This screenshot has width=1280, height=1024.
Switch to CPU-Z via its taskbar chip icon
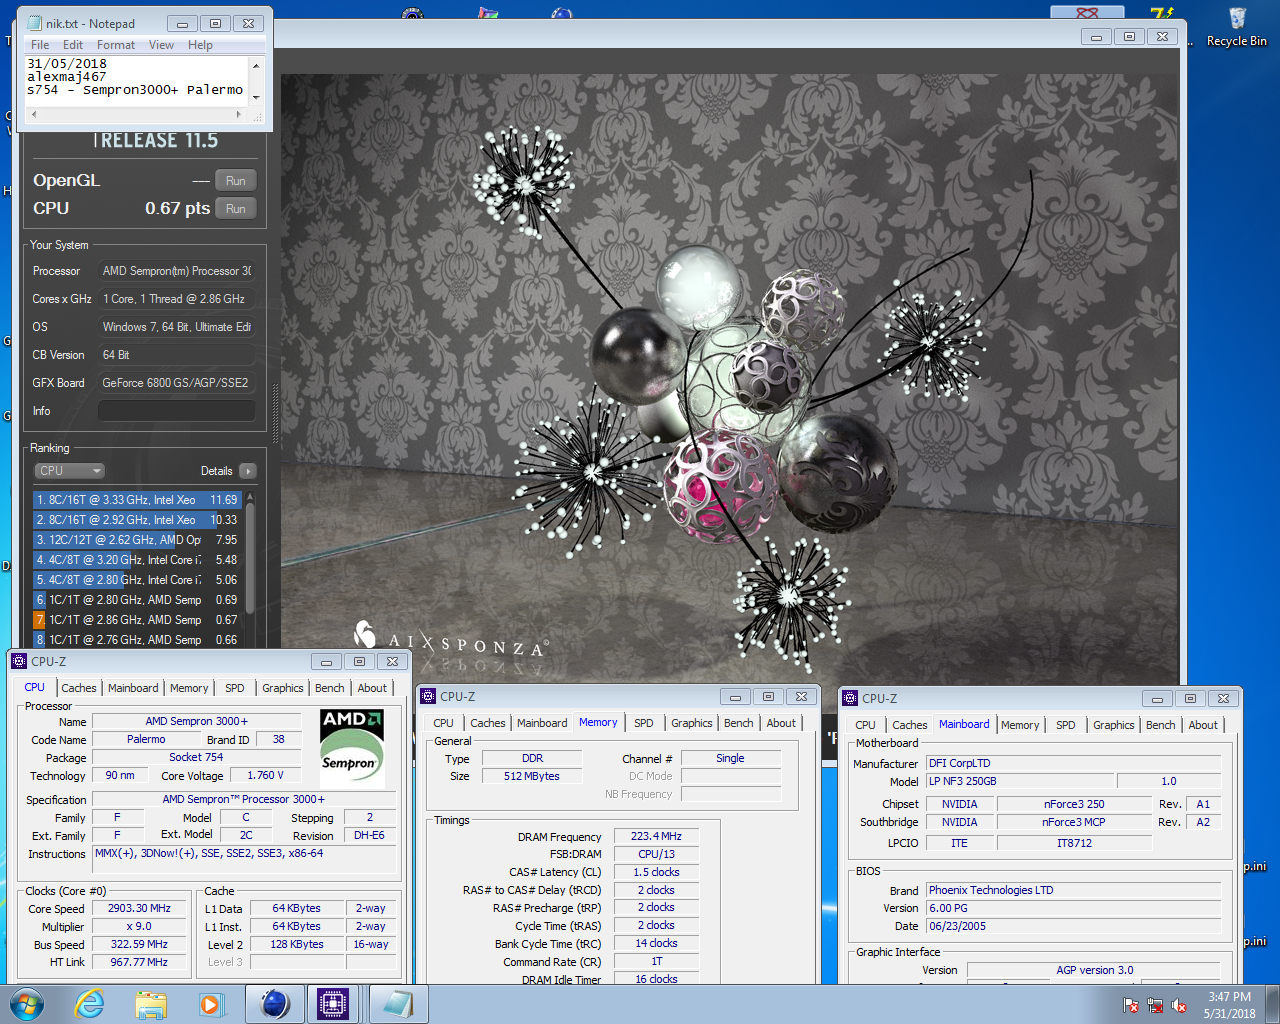[333, 1004]
